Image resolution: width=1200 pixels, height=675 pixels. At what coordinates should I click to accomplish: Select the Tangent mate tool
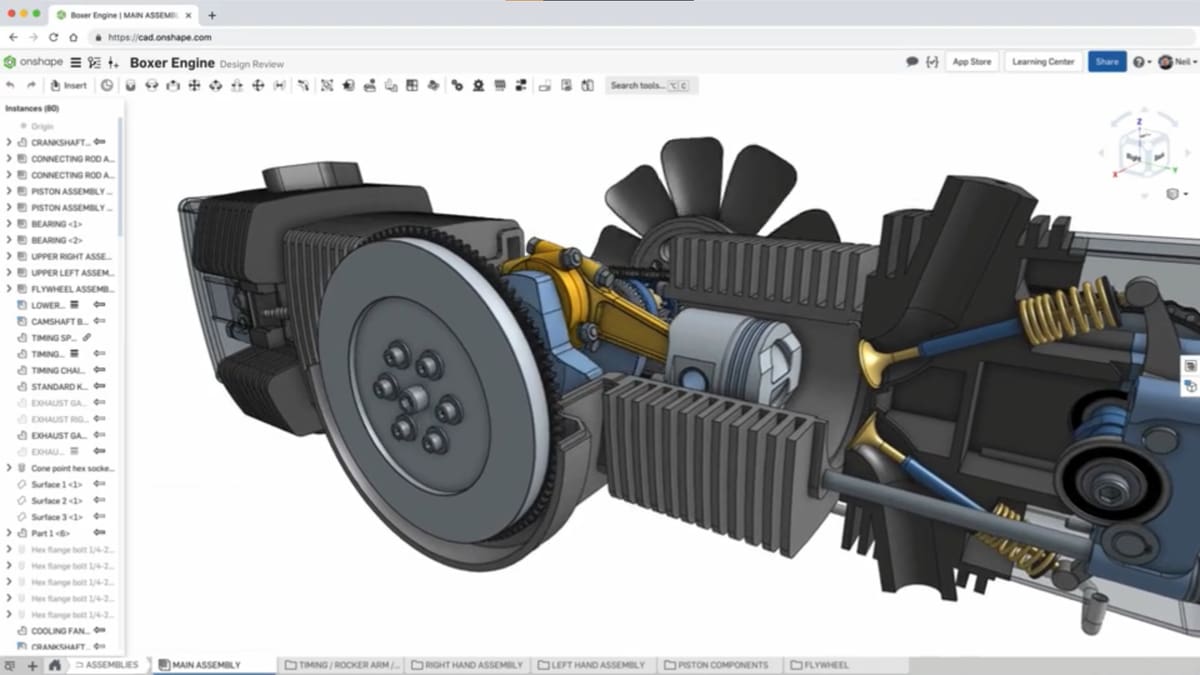coord(303,86)
